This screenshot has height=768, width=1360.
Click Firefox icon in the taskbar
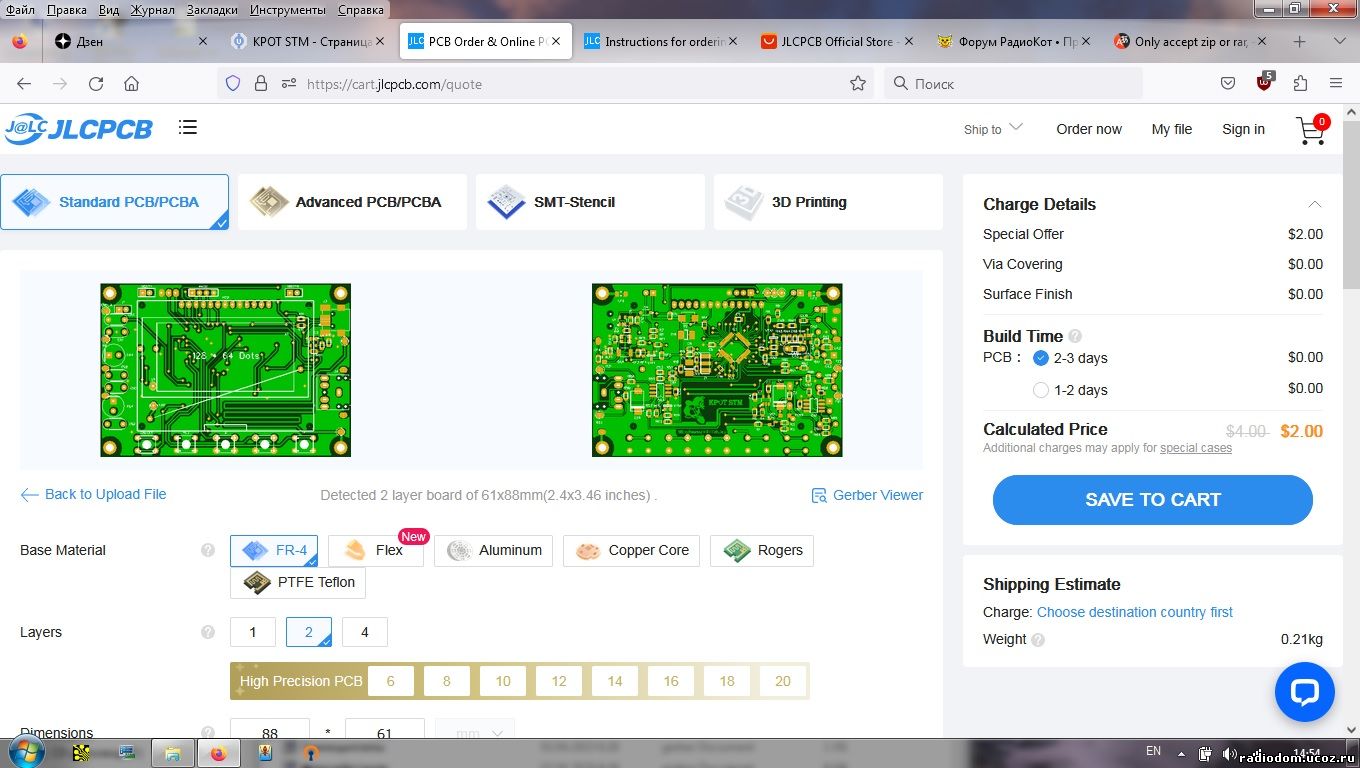218,753
